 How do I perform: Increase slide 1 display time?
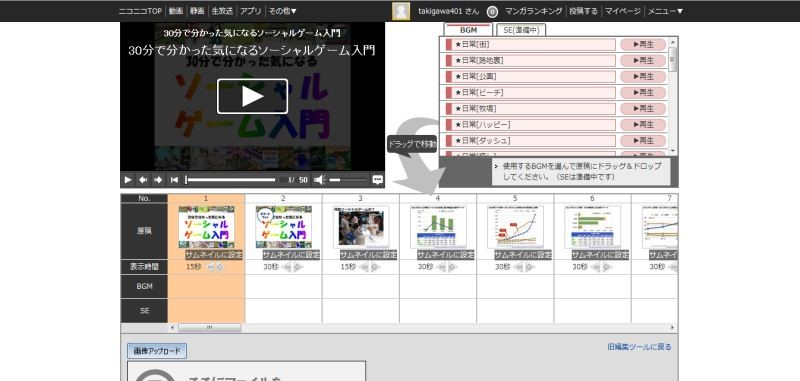tap(220, 267)
